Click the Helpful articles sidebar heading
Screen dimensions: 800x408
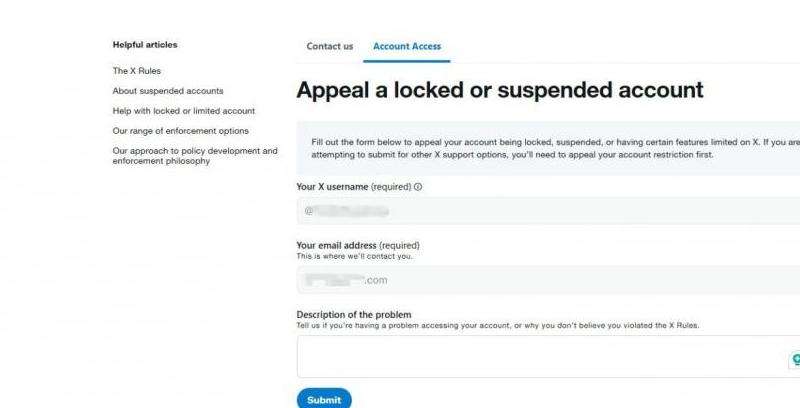[145, 45]
